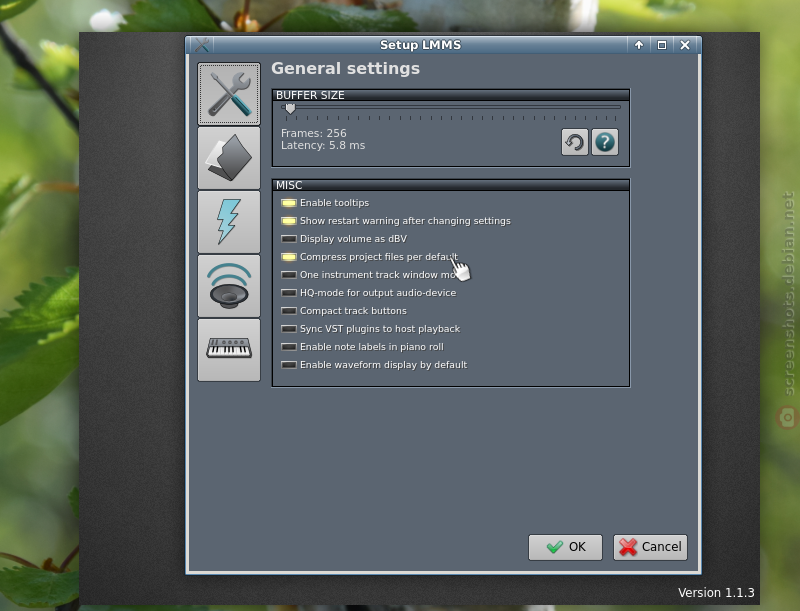Viewport: 800px width, 611px height.
Task: Open MIDI settings keyboard icon
Action: [229, 350]
